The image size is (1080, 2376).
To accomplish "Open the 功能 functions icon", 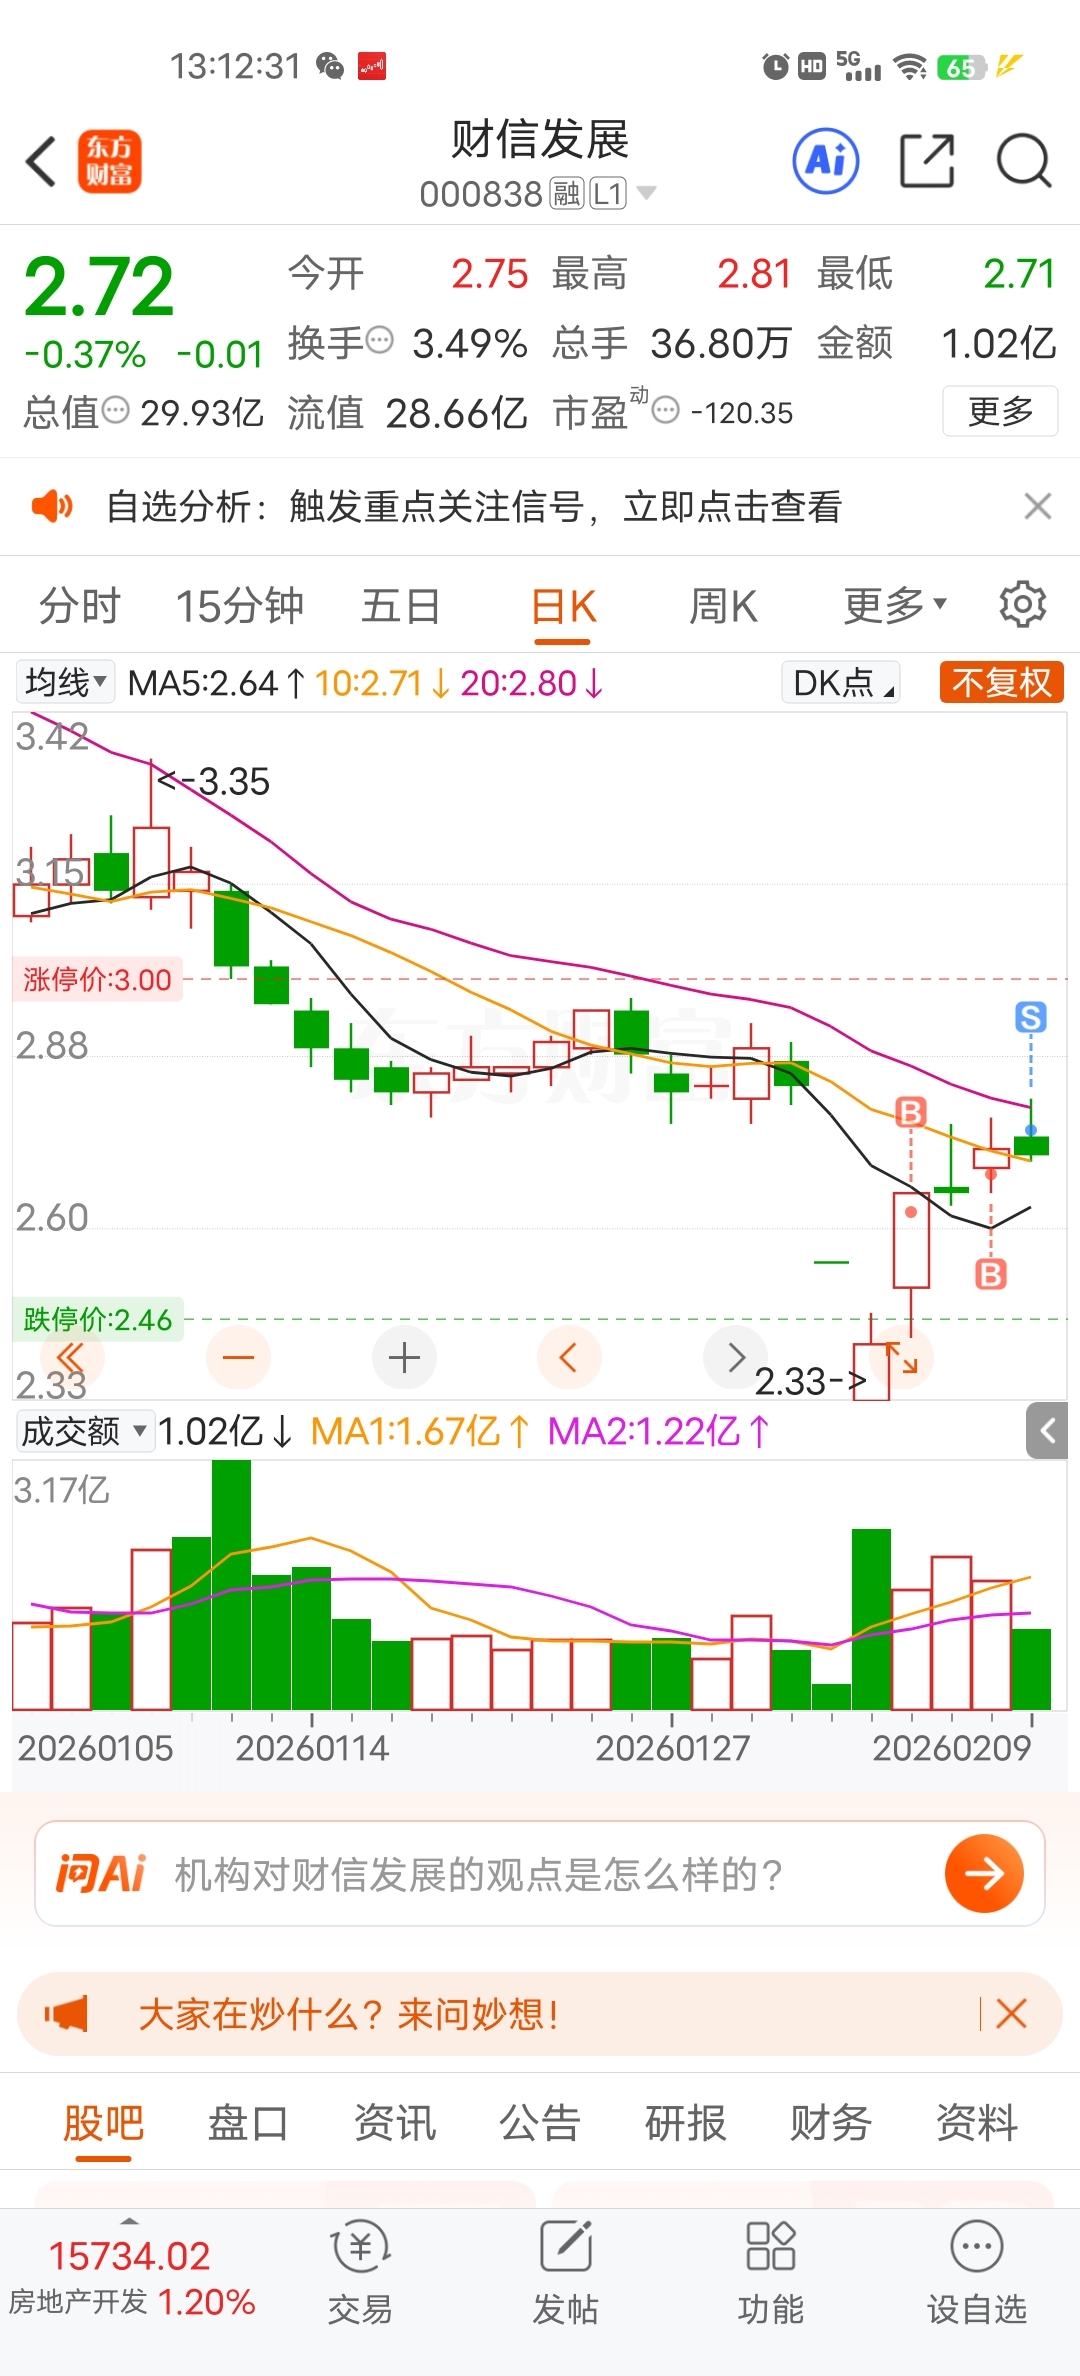I will (771, 2274).
